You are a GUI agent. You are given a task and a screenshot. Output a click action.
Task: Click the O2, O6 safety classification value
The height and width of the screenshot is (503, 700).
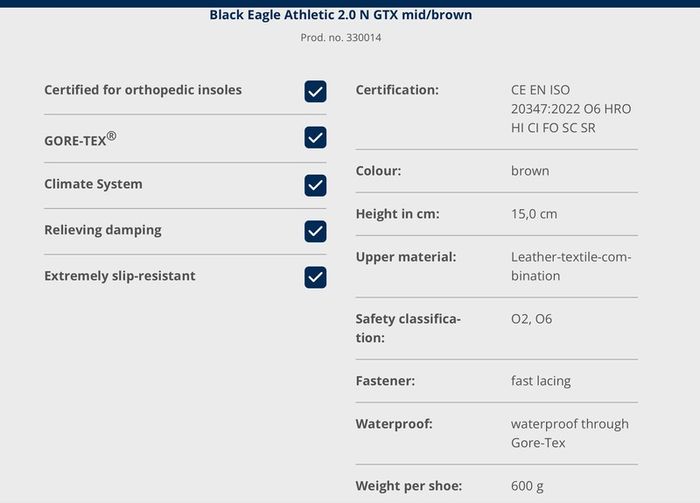coord(531,319)
